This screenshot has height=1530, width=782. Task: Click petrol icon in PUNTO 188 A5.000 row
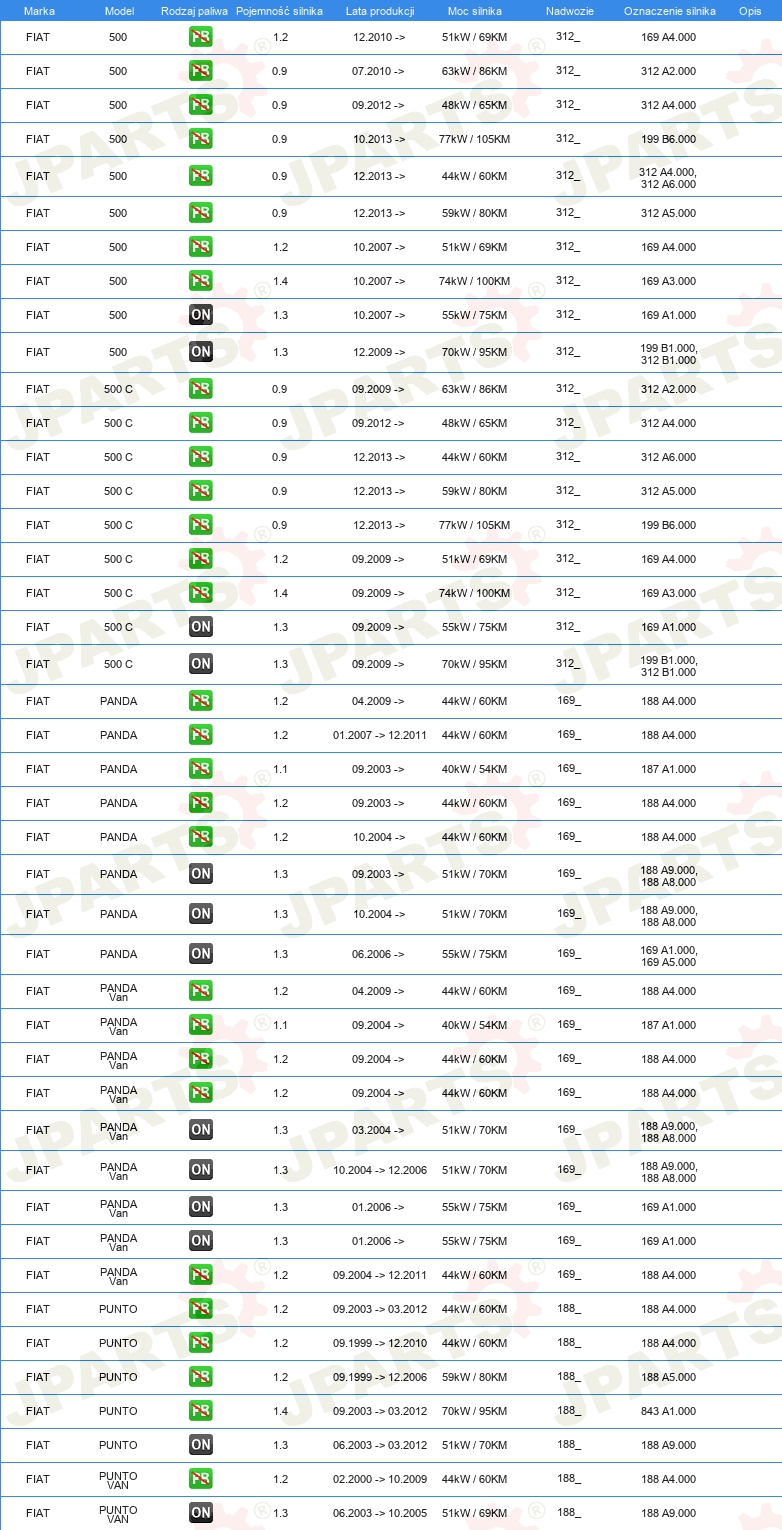click(x=200, y=1377)
